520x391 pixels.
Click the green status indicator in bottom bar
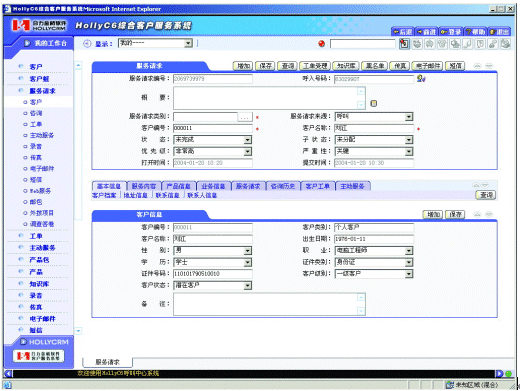[x=508, y=374]
